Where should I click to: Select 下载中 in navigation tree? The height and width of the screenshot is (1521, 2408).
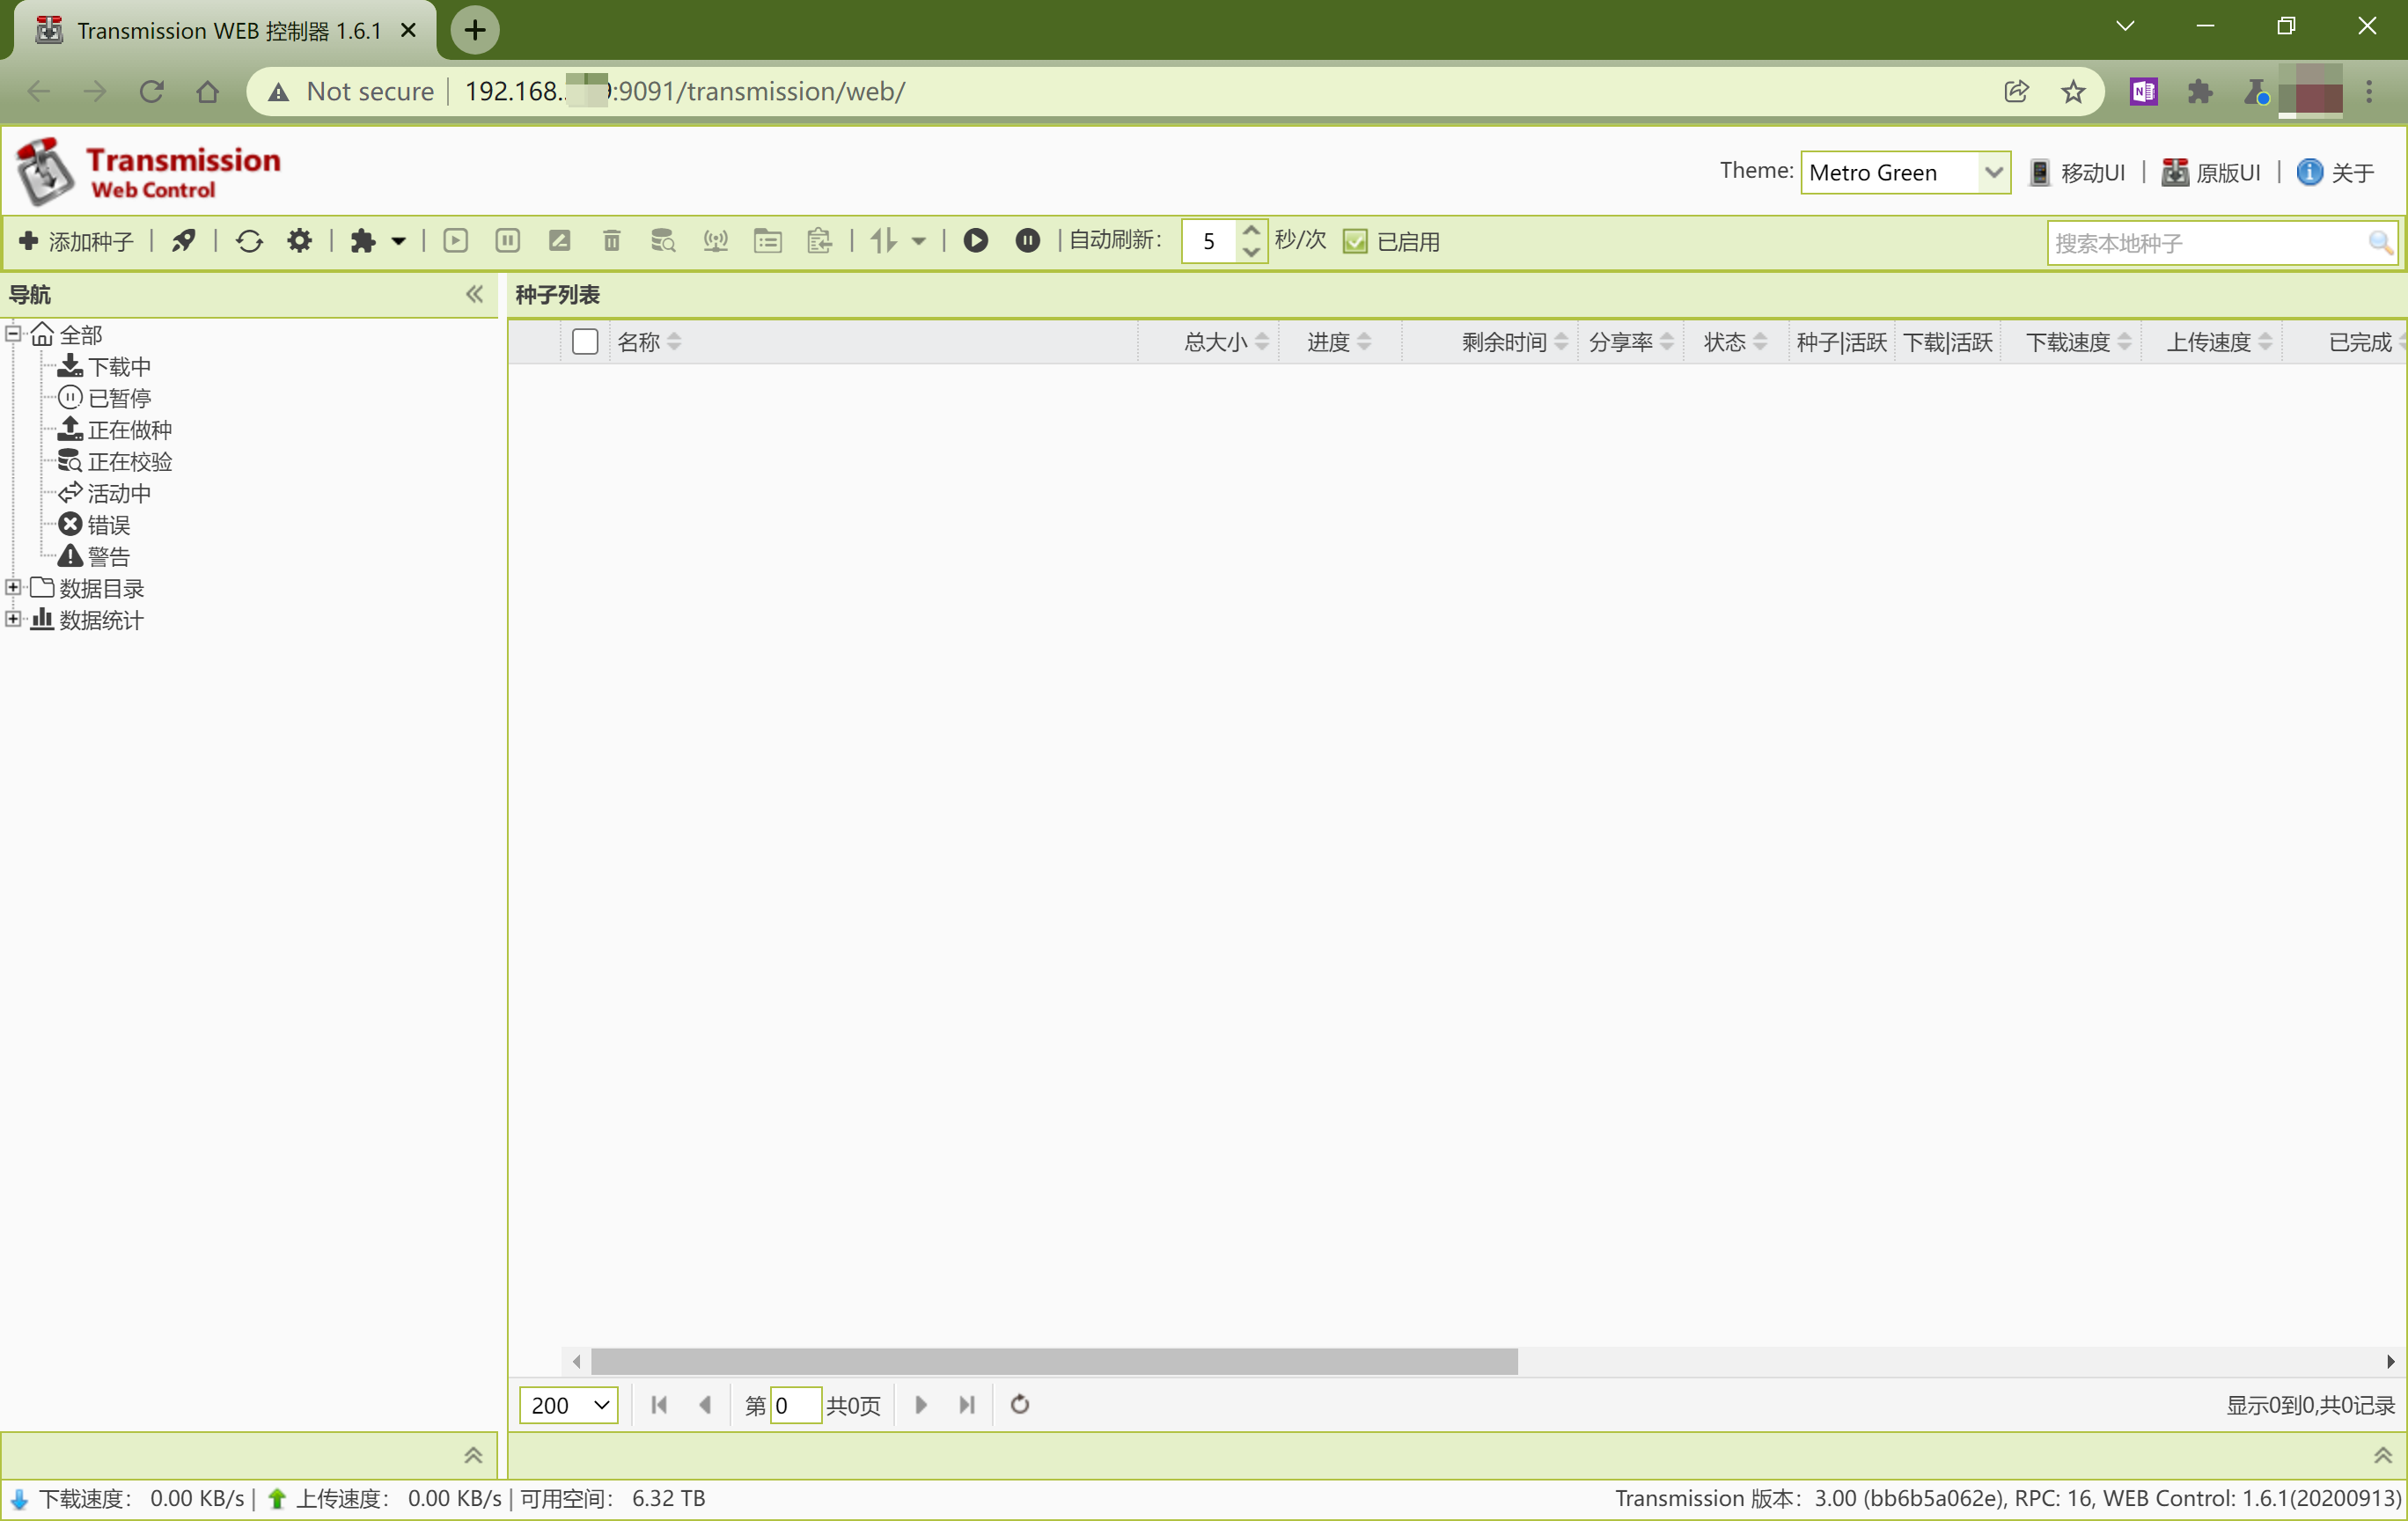coord(119,367)
